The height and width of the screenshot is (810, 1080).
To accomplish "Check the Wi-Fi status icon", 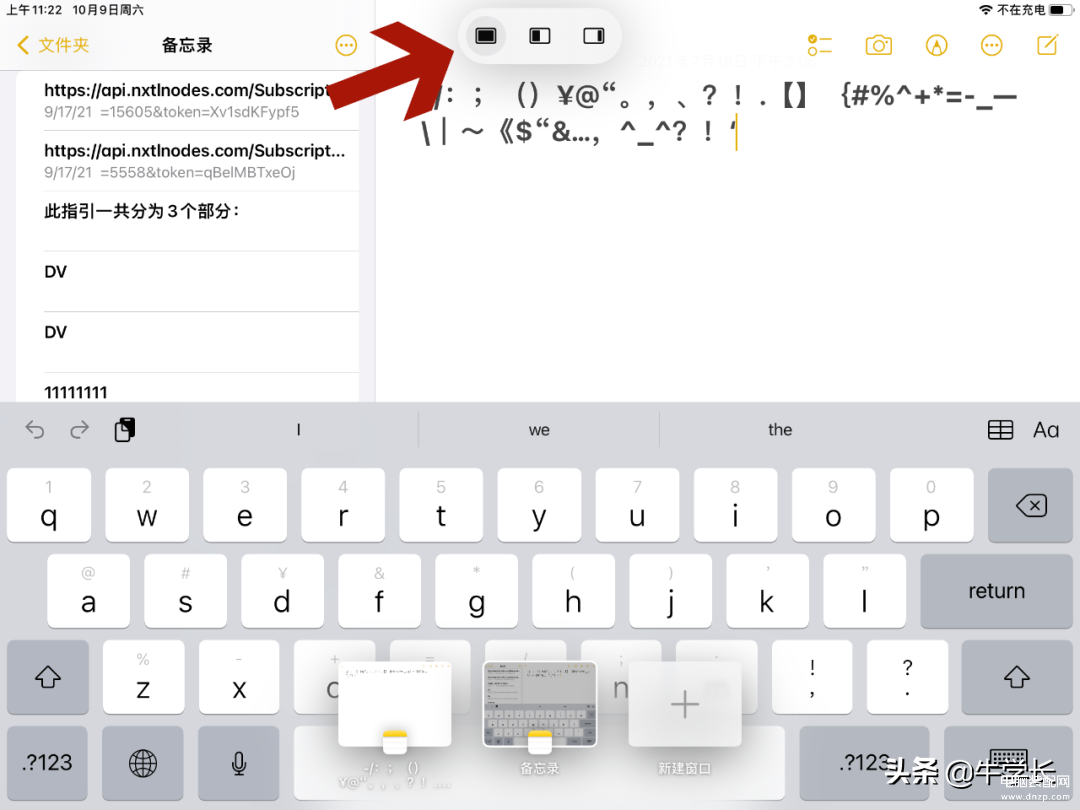I will coord(986,10).
